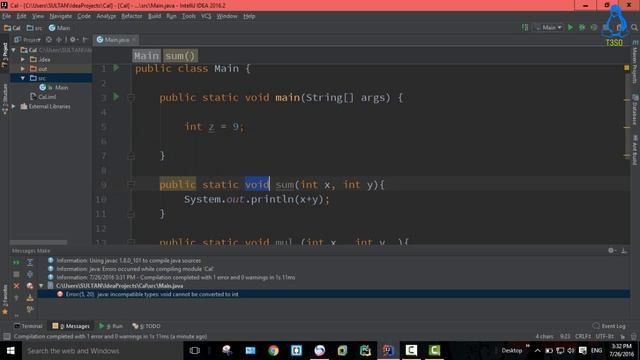Open the Build menu
640x360 pixels.
point(154,16)
